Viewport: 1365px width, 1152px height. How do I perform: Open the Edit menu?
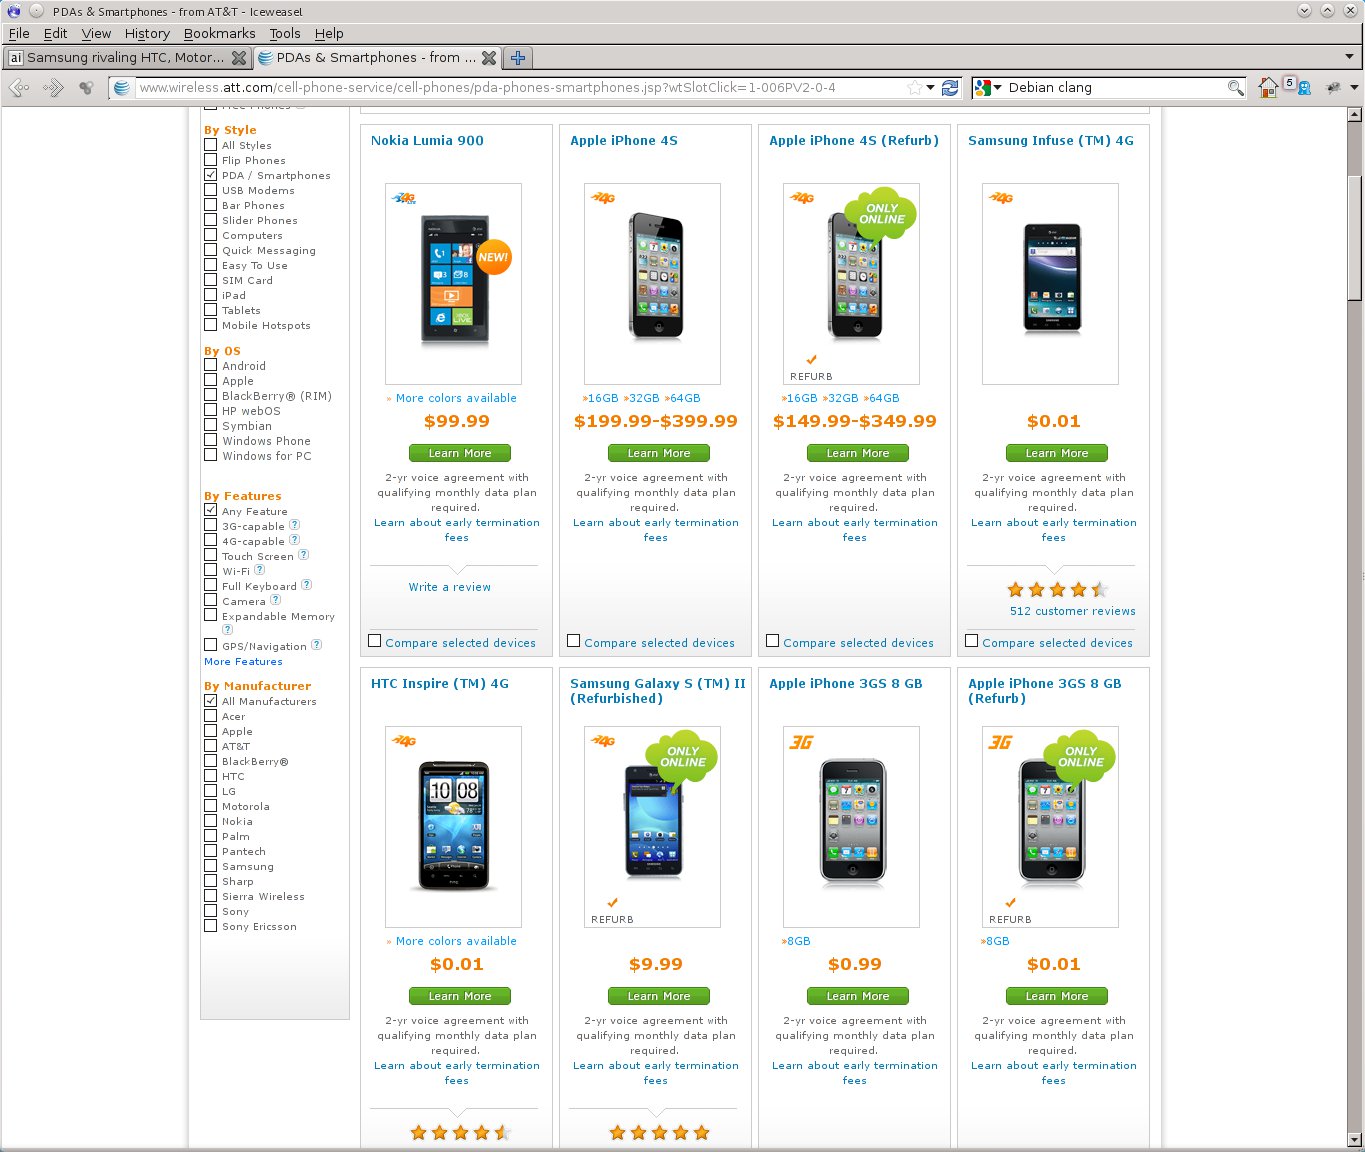click(x=56, y=33)
